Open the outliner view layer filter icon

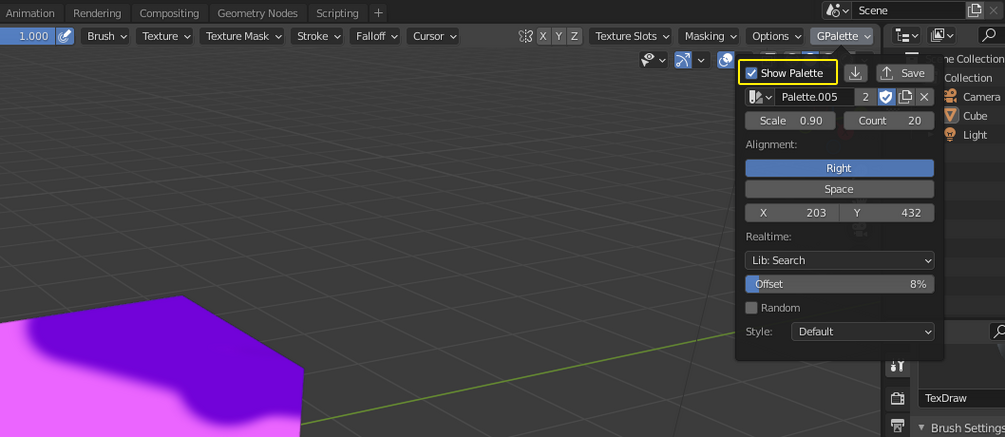pos(941,37)
